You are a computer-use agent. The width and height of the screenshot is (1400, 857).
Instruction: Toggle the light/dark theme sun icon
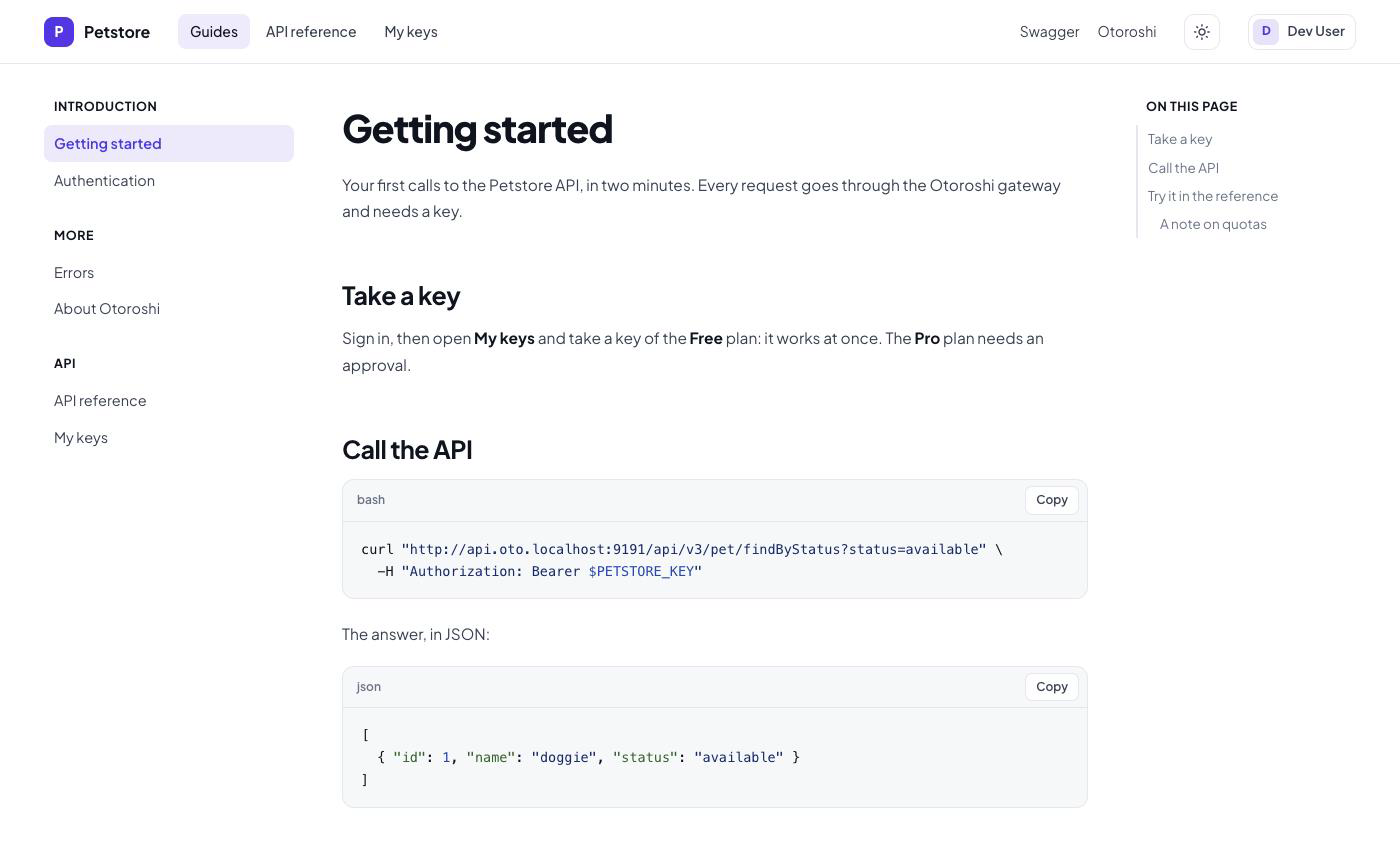point(1202,32)
